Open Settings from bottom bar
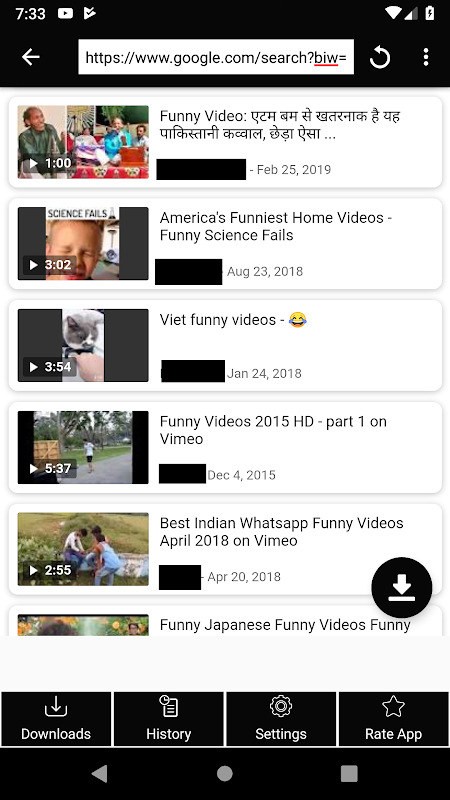Screen dimensions: 450x800 281,719
